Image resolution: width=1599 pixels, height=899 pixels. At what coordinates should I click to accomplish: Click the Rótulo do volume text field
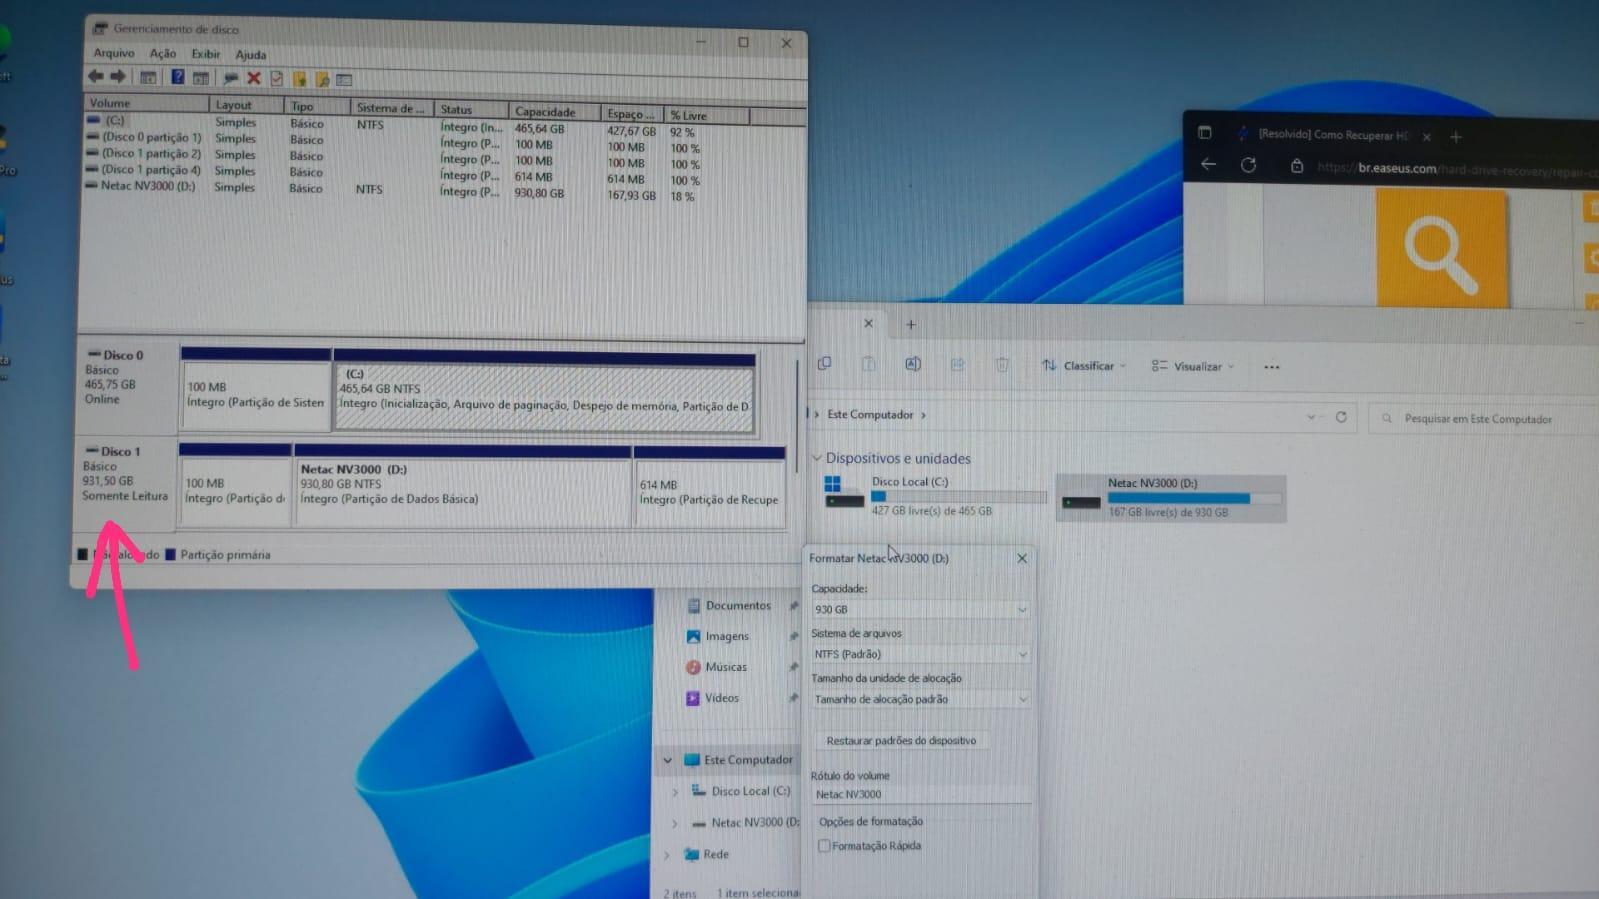(920, 794)
